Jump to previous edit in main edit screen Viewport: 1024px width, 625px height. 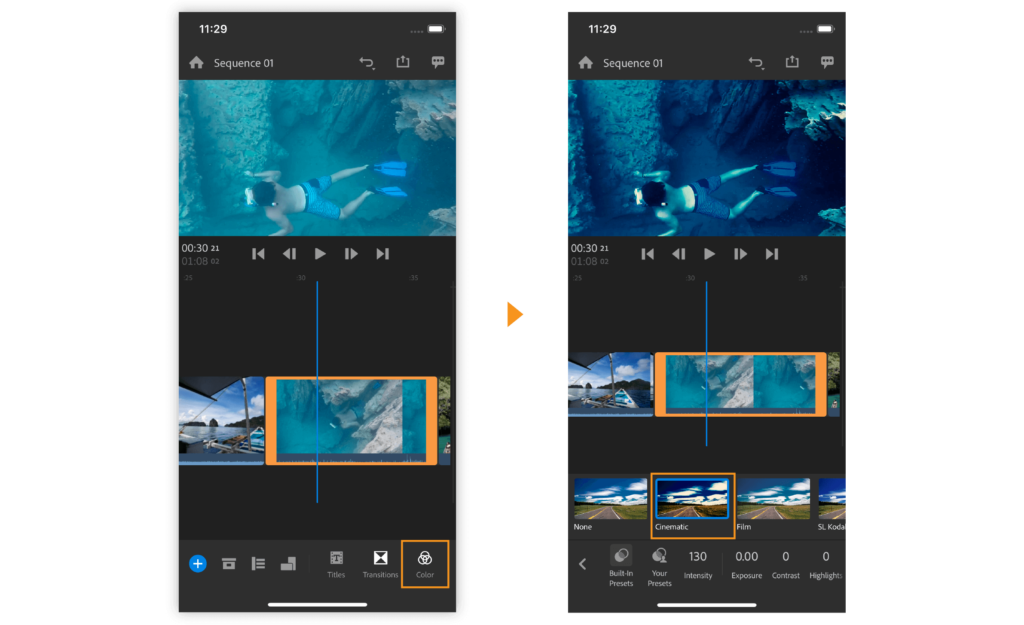click(259, 254)
